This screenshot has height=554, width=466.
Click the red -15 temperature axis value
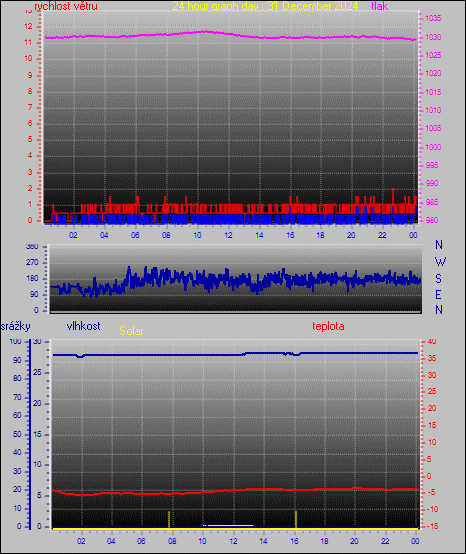coord(432,526)
